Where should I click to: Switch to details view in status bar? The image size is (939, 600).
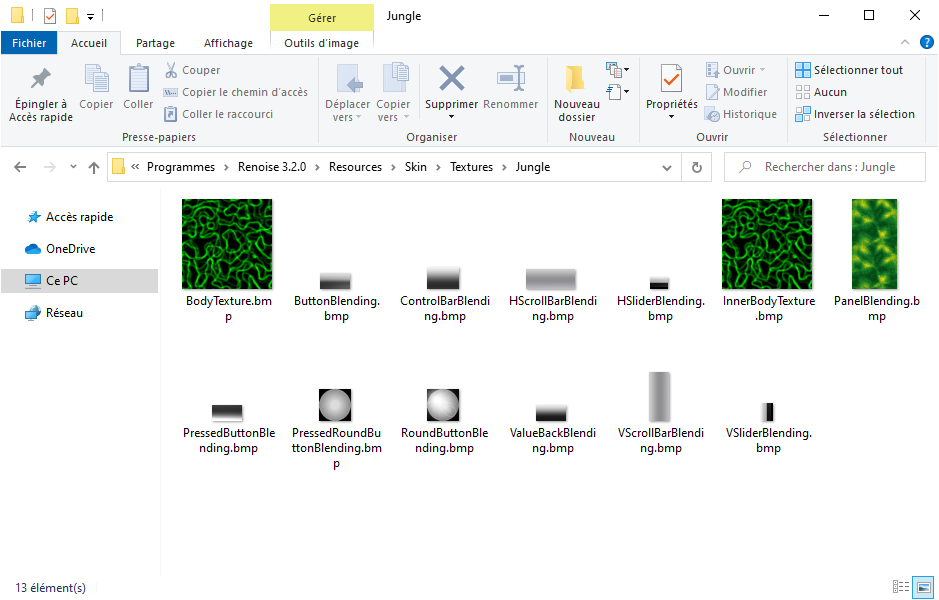901,587
